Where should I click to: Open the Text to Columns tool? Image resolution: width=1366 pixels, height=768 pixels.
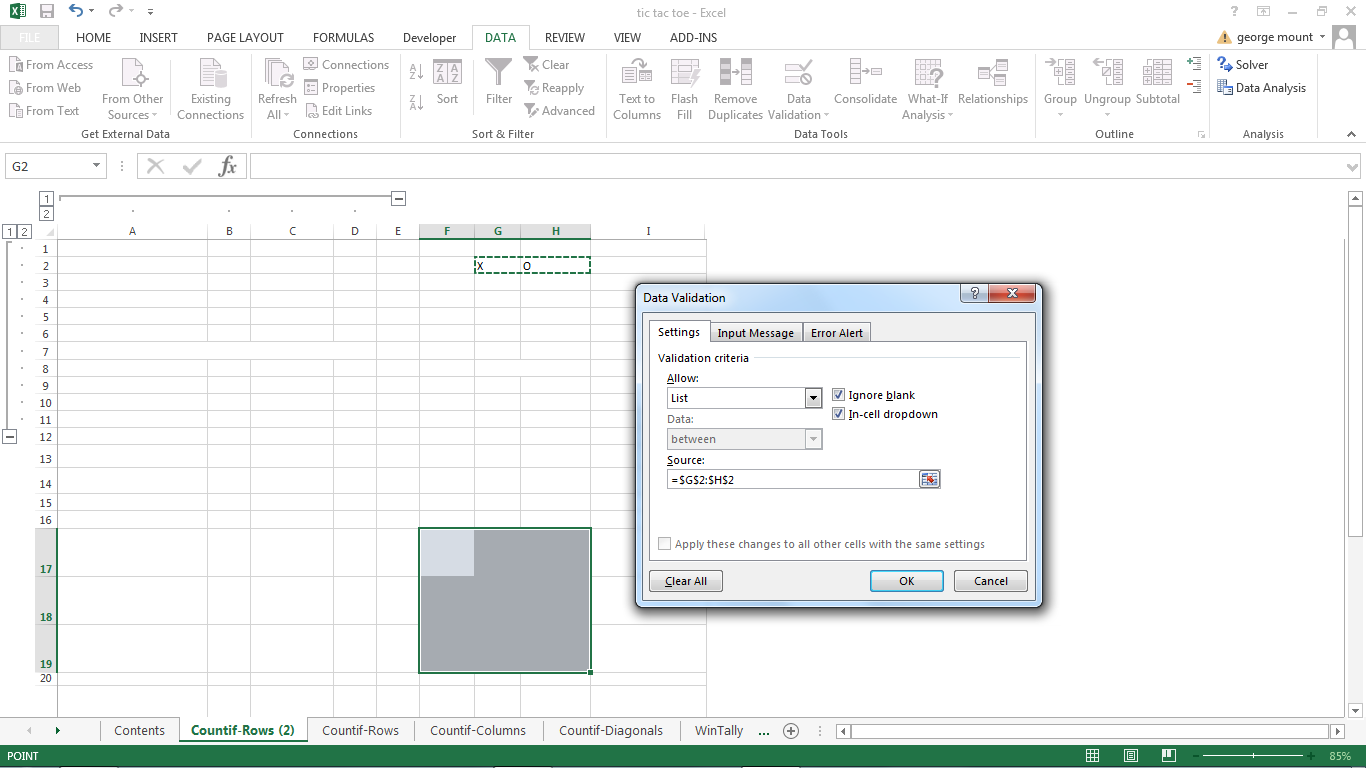pyautogui.click(x=637, y=74)
